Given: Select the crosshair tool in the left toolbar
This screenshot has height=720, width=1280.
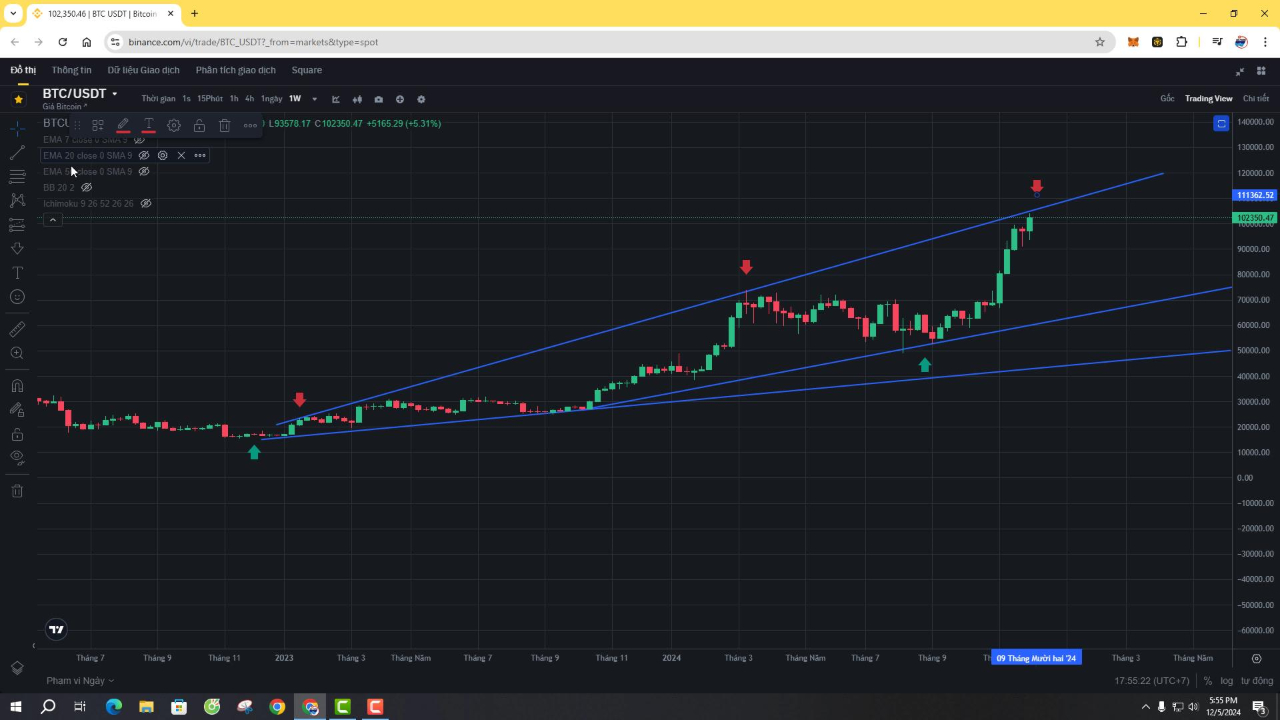Looking at the screenshot, I should tap(17, 128).
